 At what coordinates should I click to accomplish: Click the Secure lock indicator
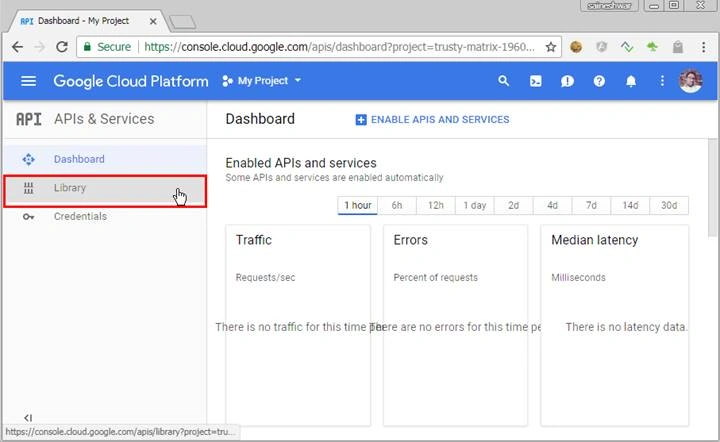107,47
